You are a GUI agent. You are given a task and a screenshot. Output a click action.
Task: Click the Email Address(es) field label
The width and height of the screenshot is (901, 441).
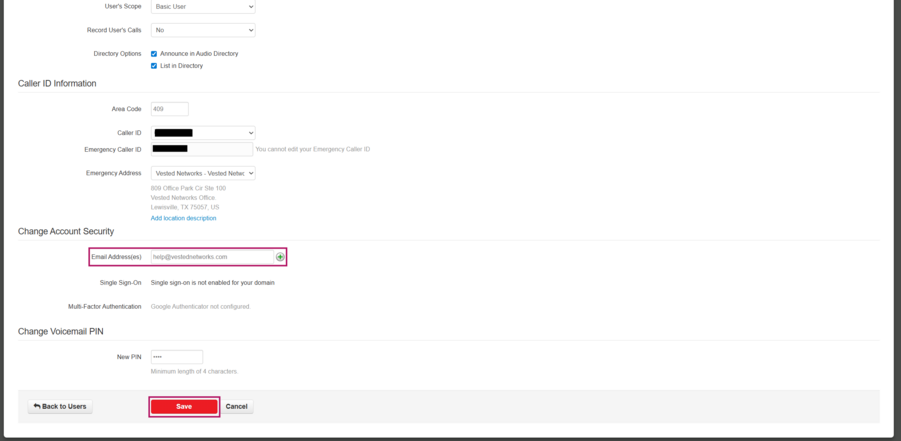pyautogui.click(x=116, y=257)
